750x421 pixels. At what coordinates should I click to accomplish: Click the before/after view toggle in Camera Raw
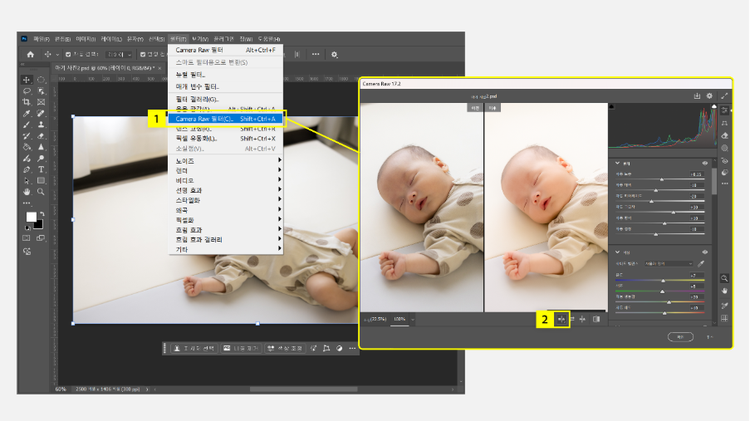pyautogui.click(x=562, y=319)
